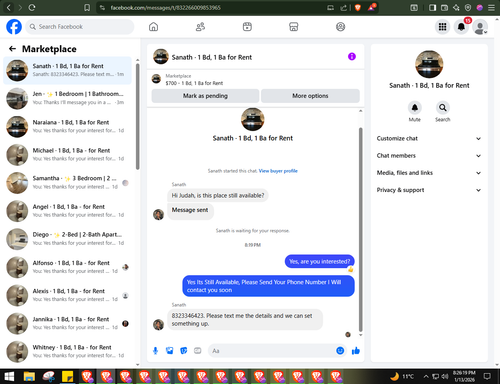500x384 pixels.
Task: Go back with the browser back arrow
Action: point(9,7)
